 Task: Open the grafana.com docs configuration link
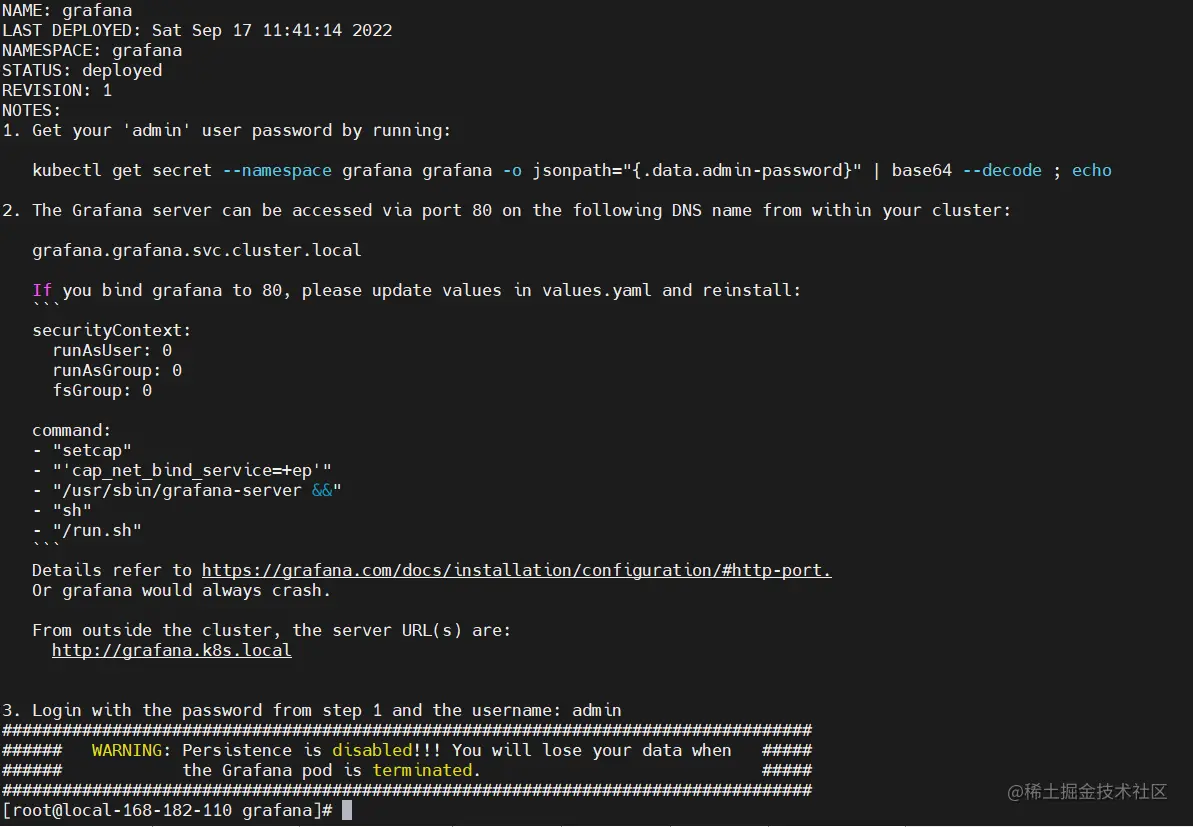coord(517,570)
